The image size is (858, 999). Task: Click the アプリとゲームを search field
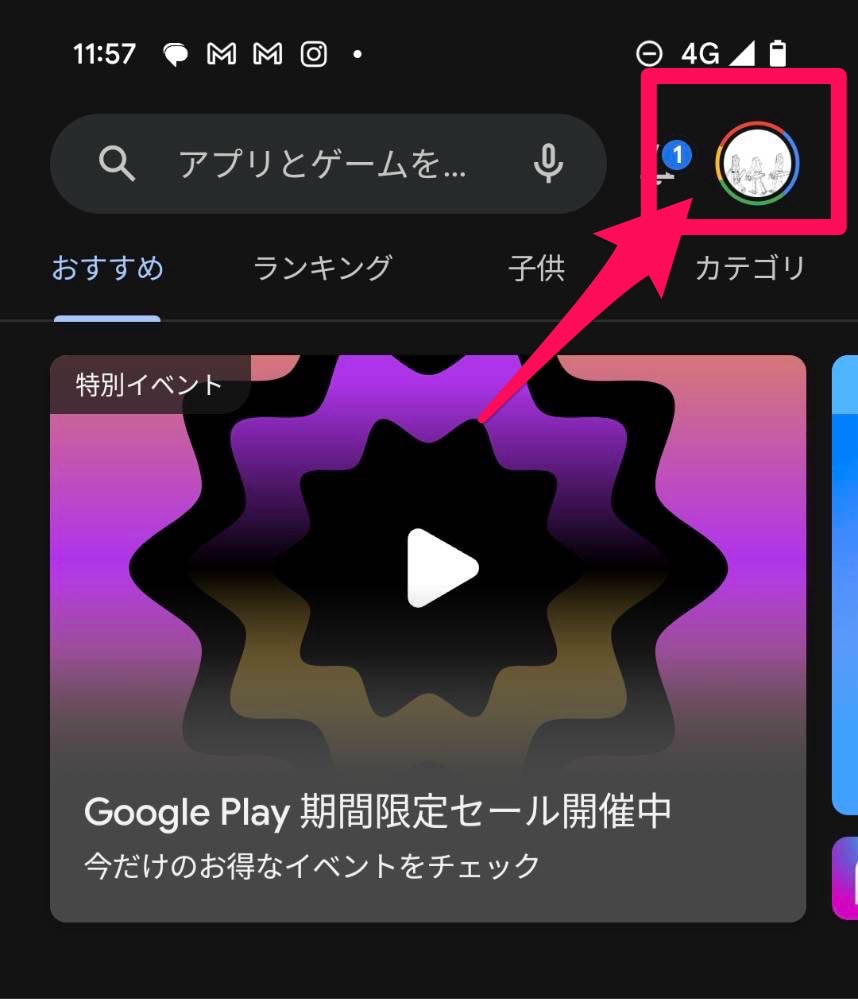pyautogui.click(x=328, y=163)
